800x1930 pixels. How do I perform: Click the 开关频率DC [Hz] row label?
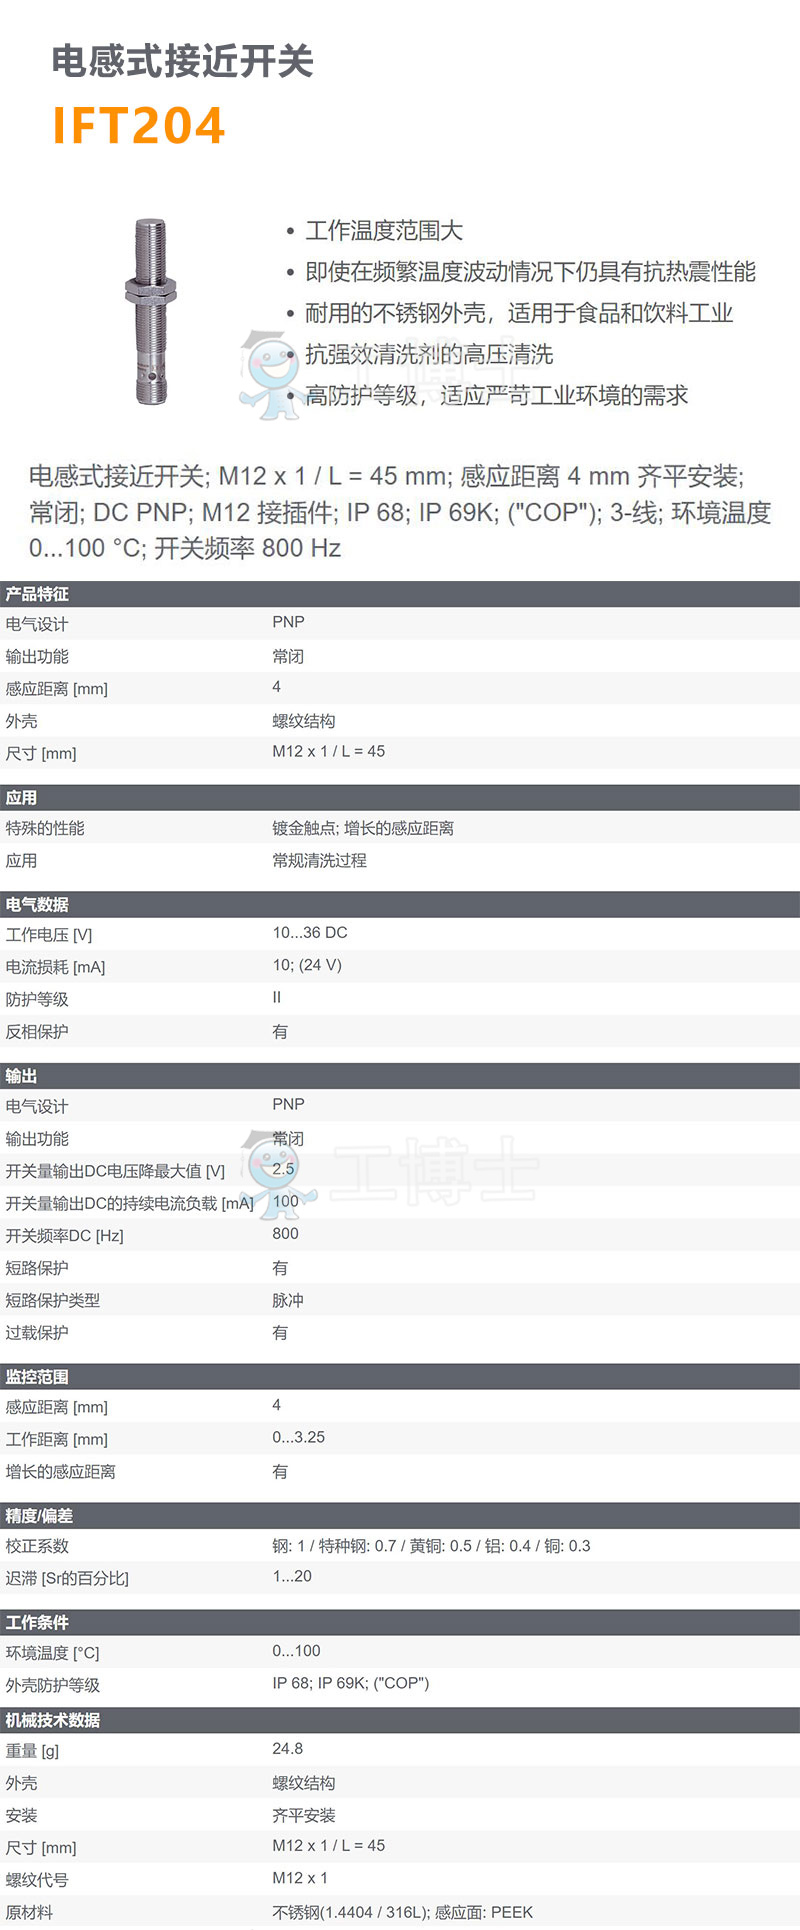65,1236
